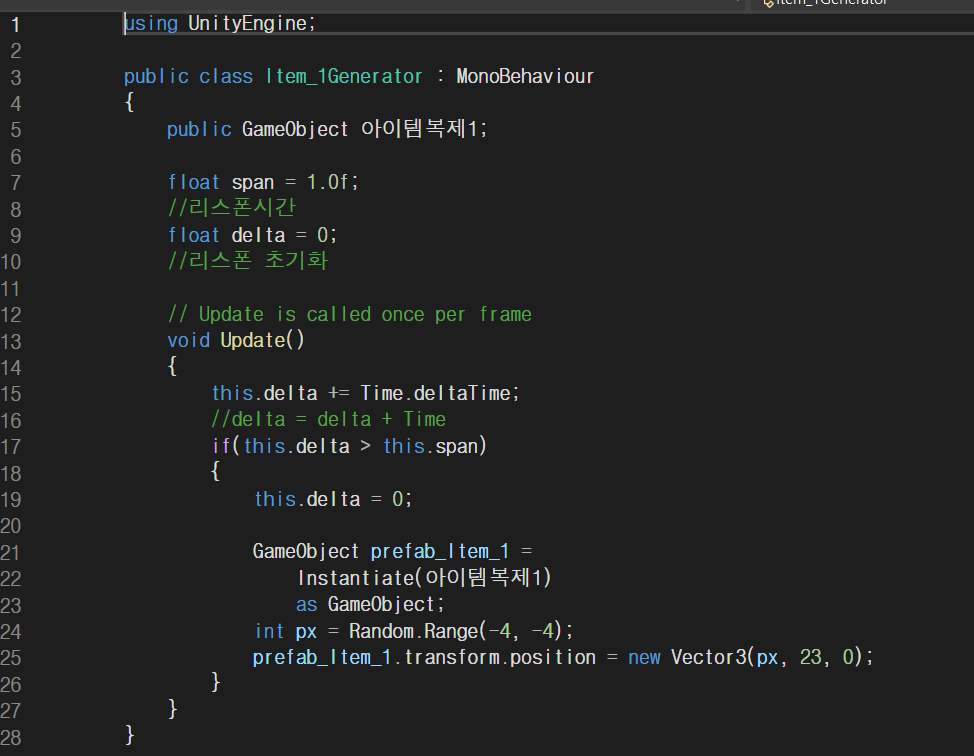Click 'as GameObject;' on line 23
Viewport: 974px width, 756px height.
tap(371, 604)
